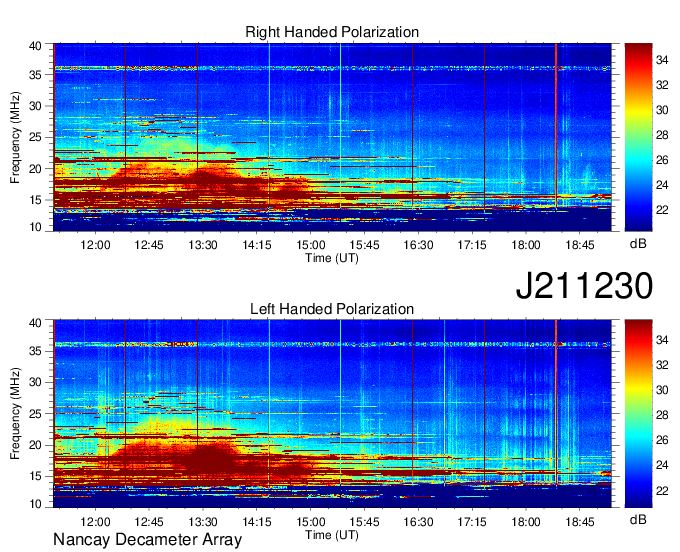680x552 pixels.
Task: Click the 17:15 tick under the bottom plot
Action: [x=472, y=522]
